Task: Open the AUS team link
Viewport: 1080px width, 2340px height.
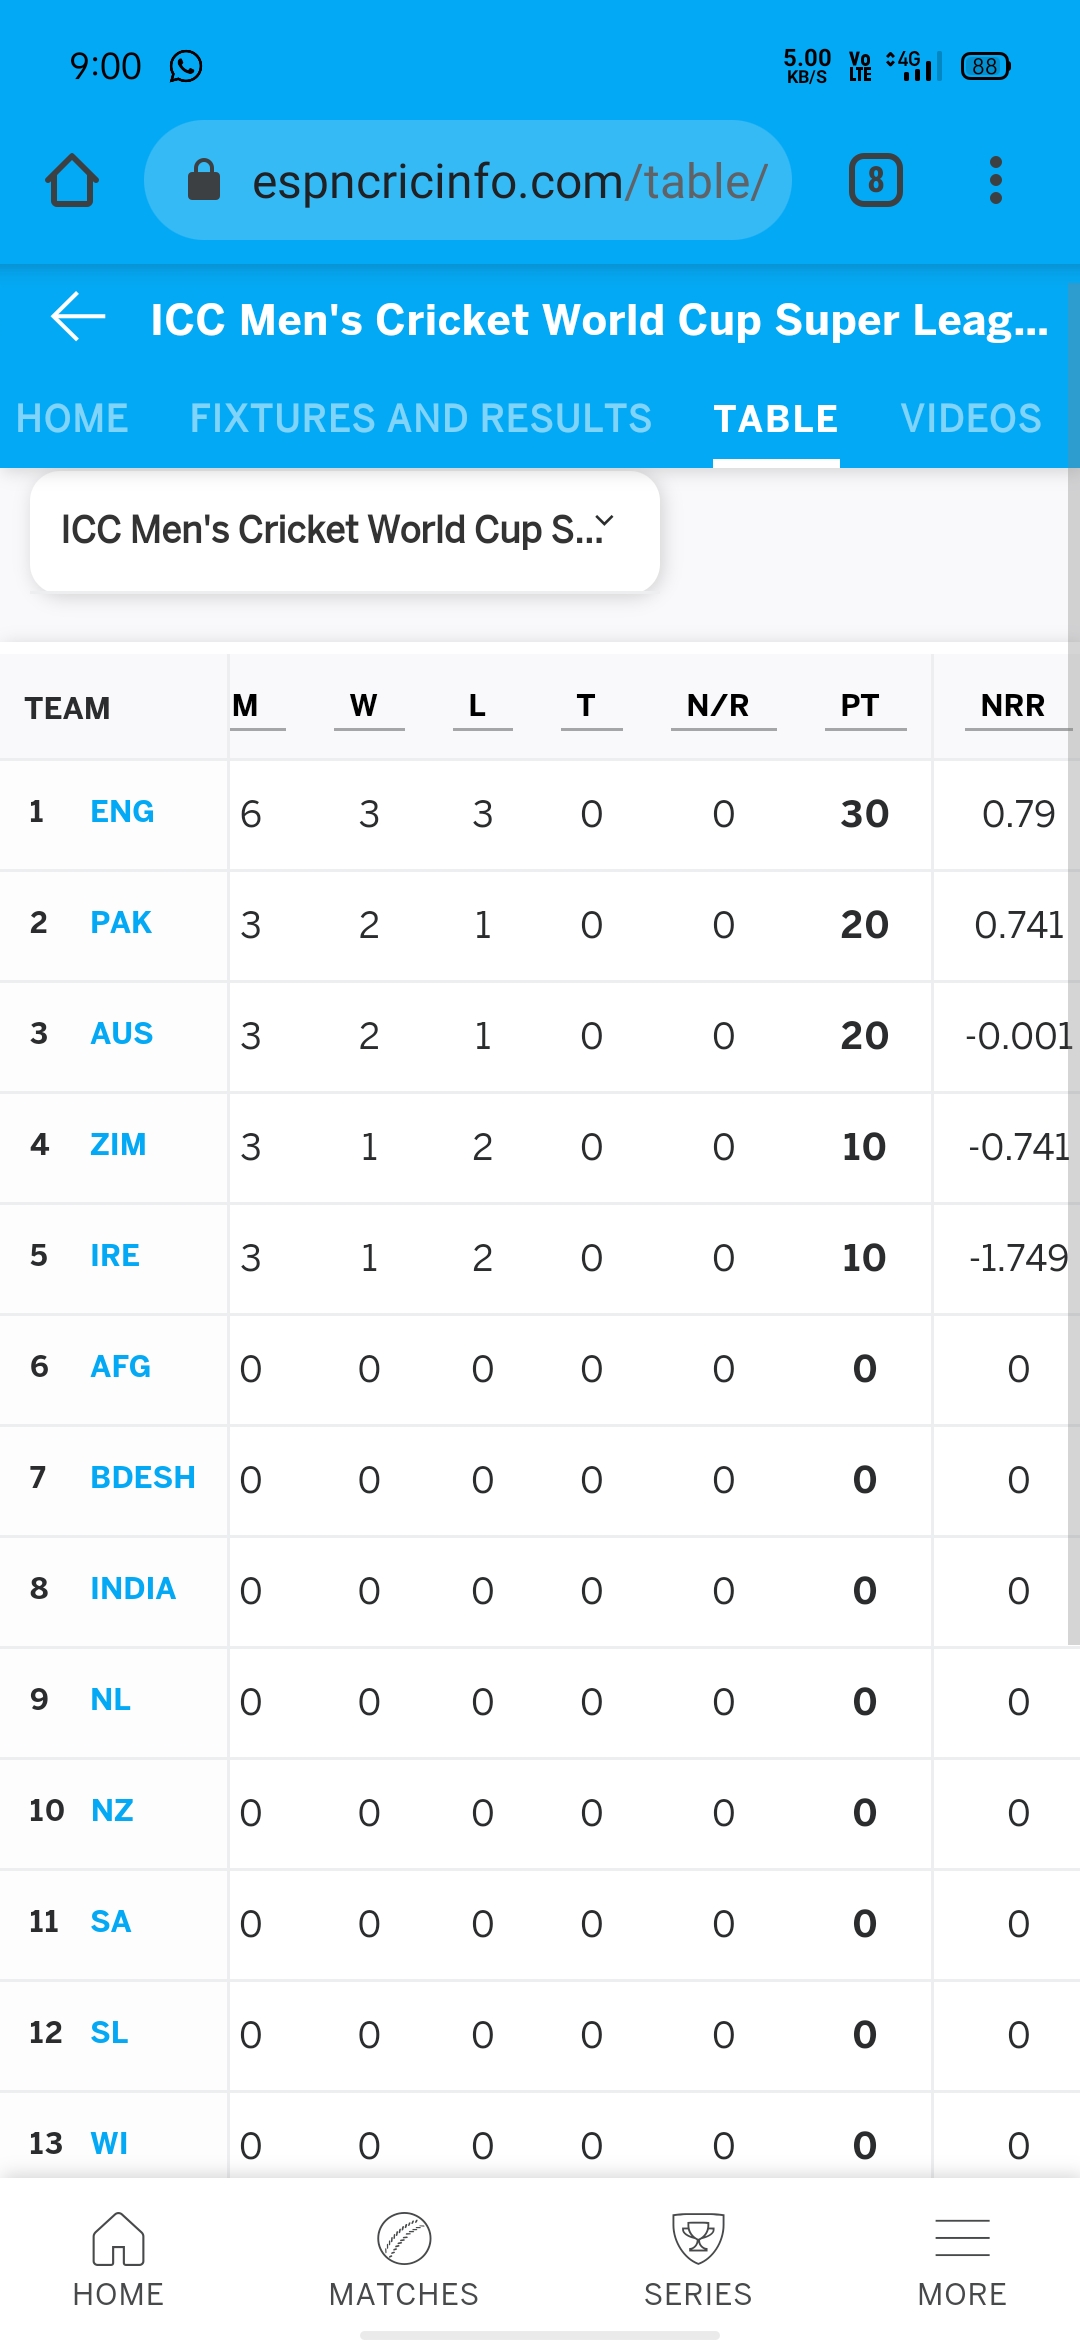Action: pyautogui.click(x=122, y=1033)
